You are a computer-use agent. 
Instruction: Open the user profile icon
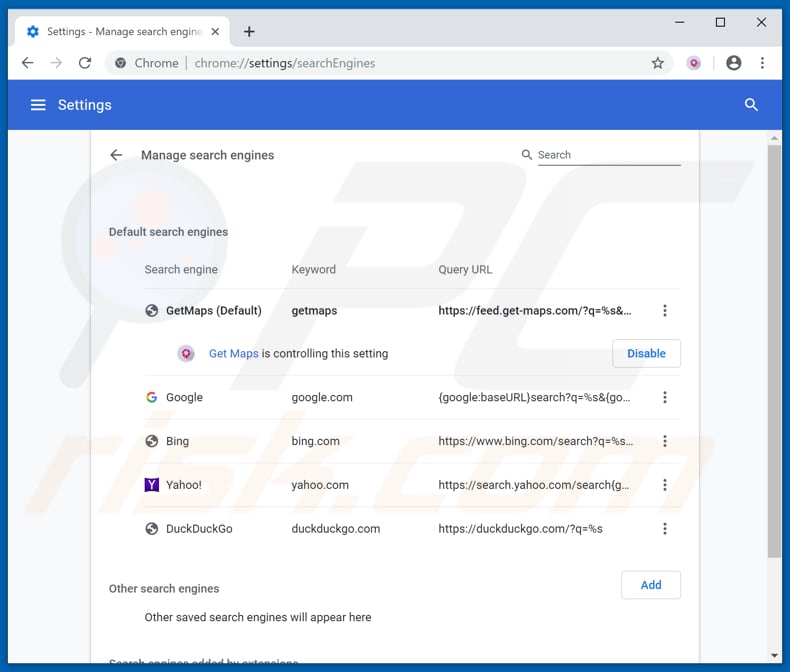point(734,63)
